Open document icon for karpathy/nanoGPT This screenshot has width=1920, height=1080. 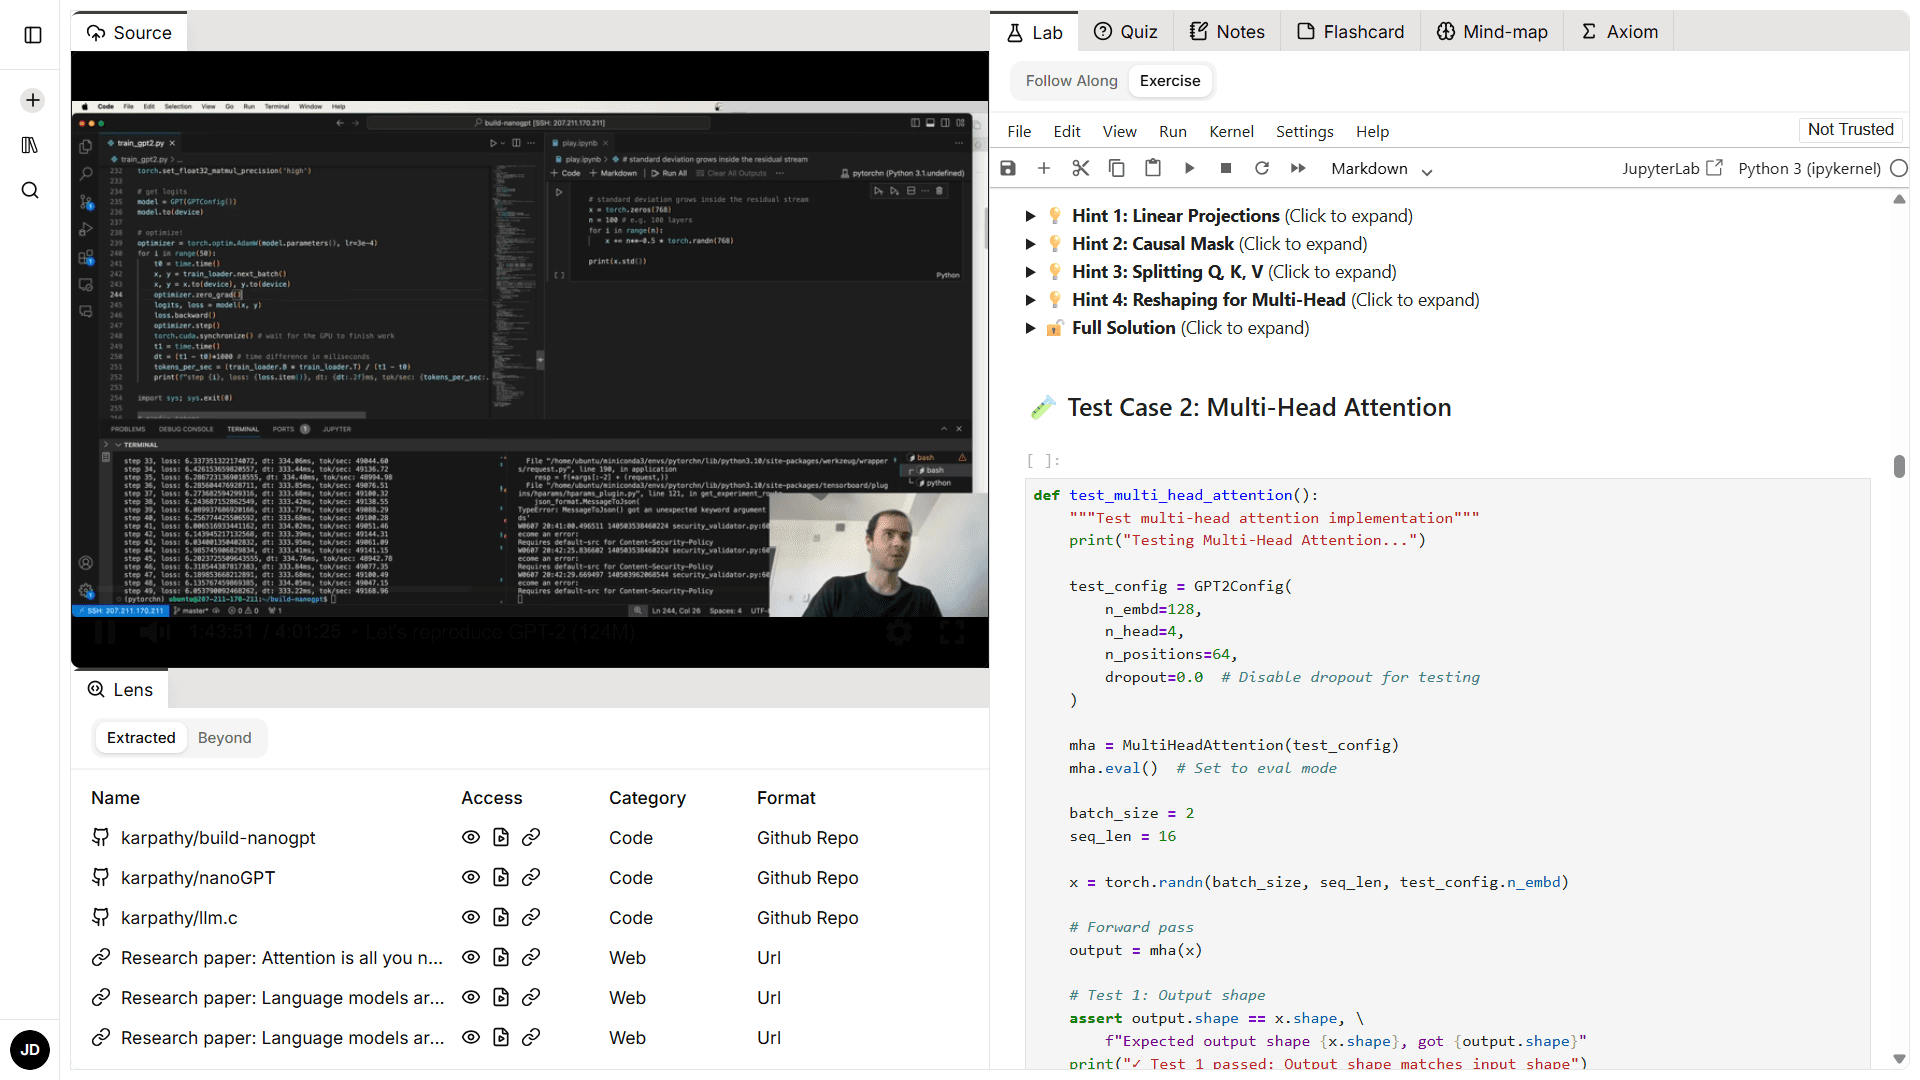(x=501, y=877)
